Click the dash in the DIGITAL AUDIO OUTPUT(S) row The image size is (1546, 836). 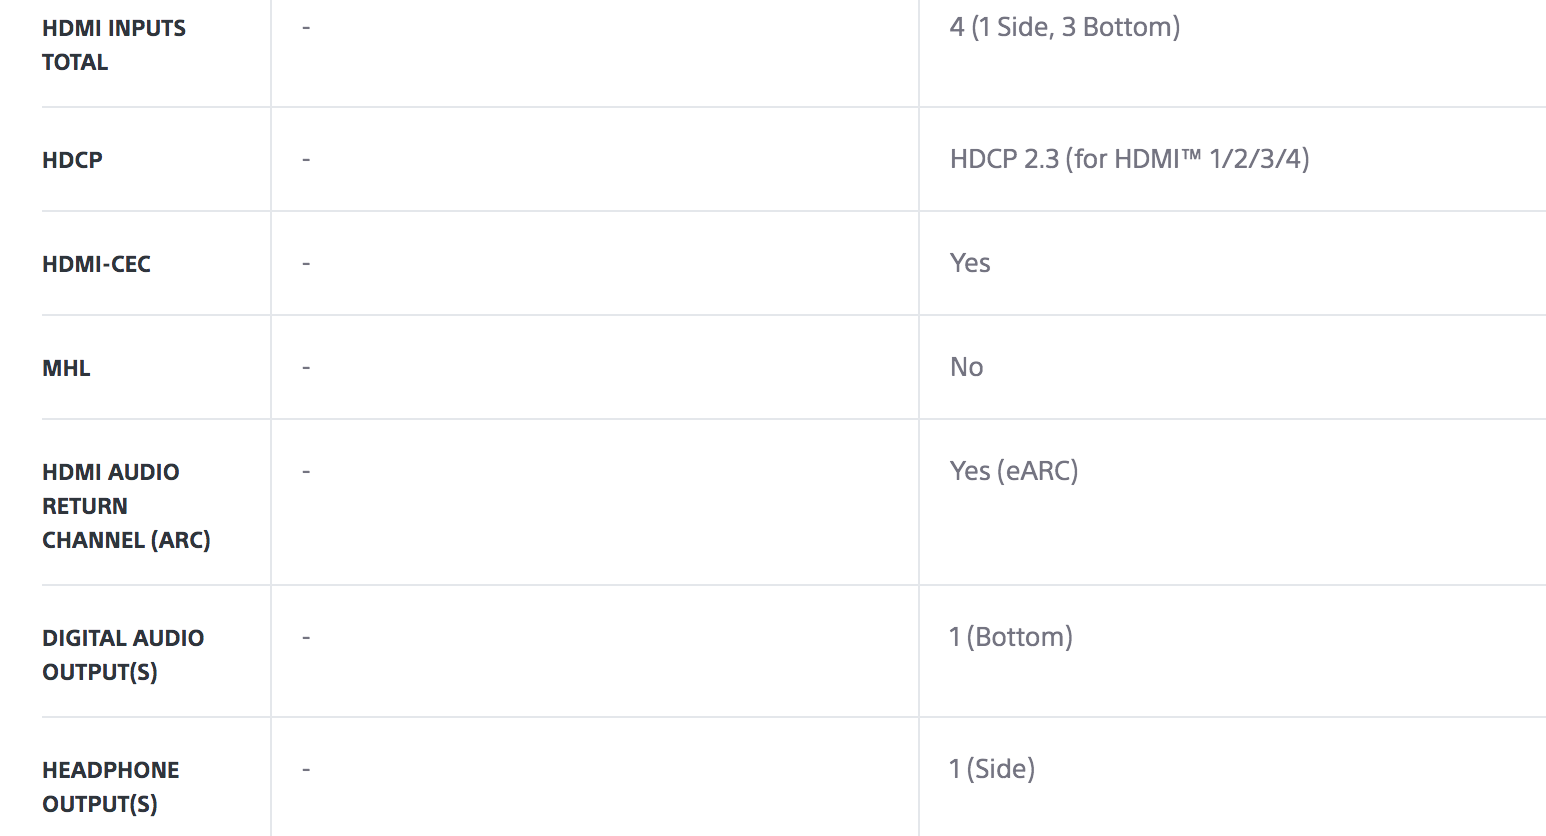(306, 637)
